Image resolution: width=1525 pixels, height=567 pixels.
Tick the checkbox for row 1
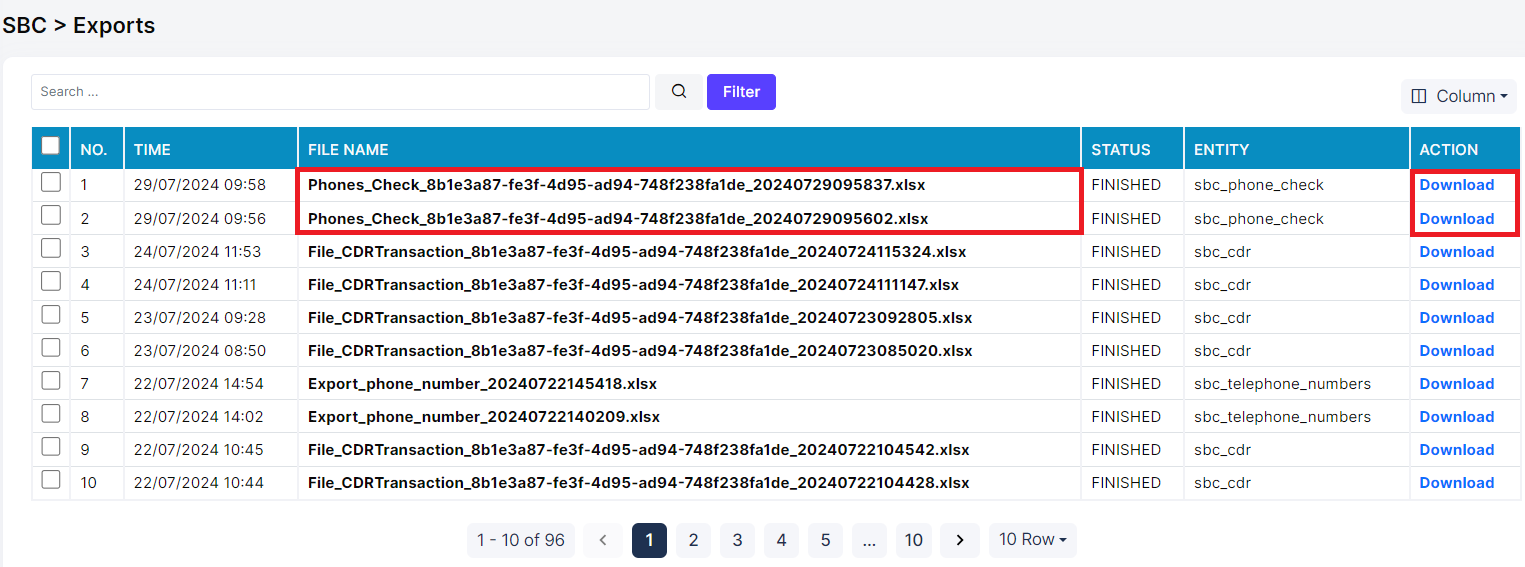point(50,183)
